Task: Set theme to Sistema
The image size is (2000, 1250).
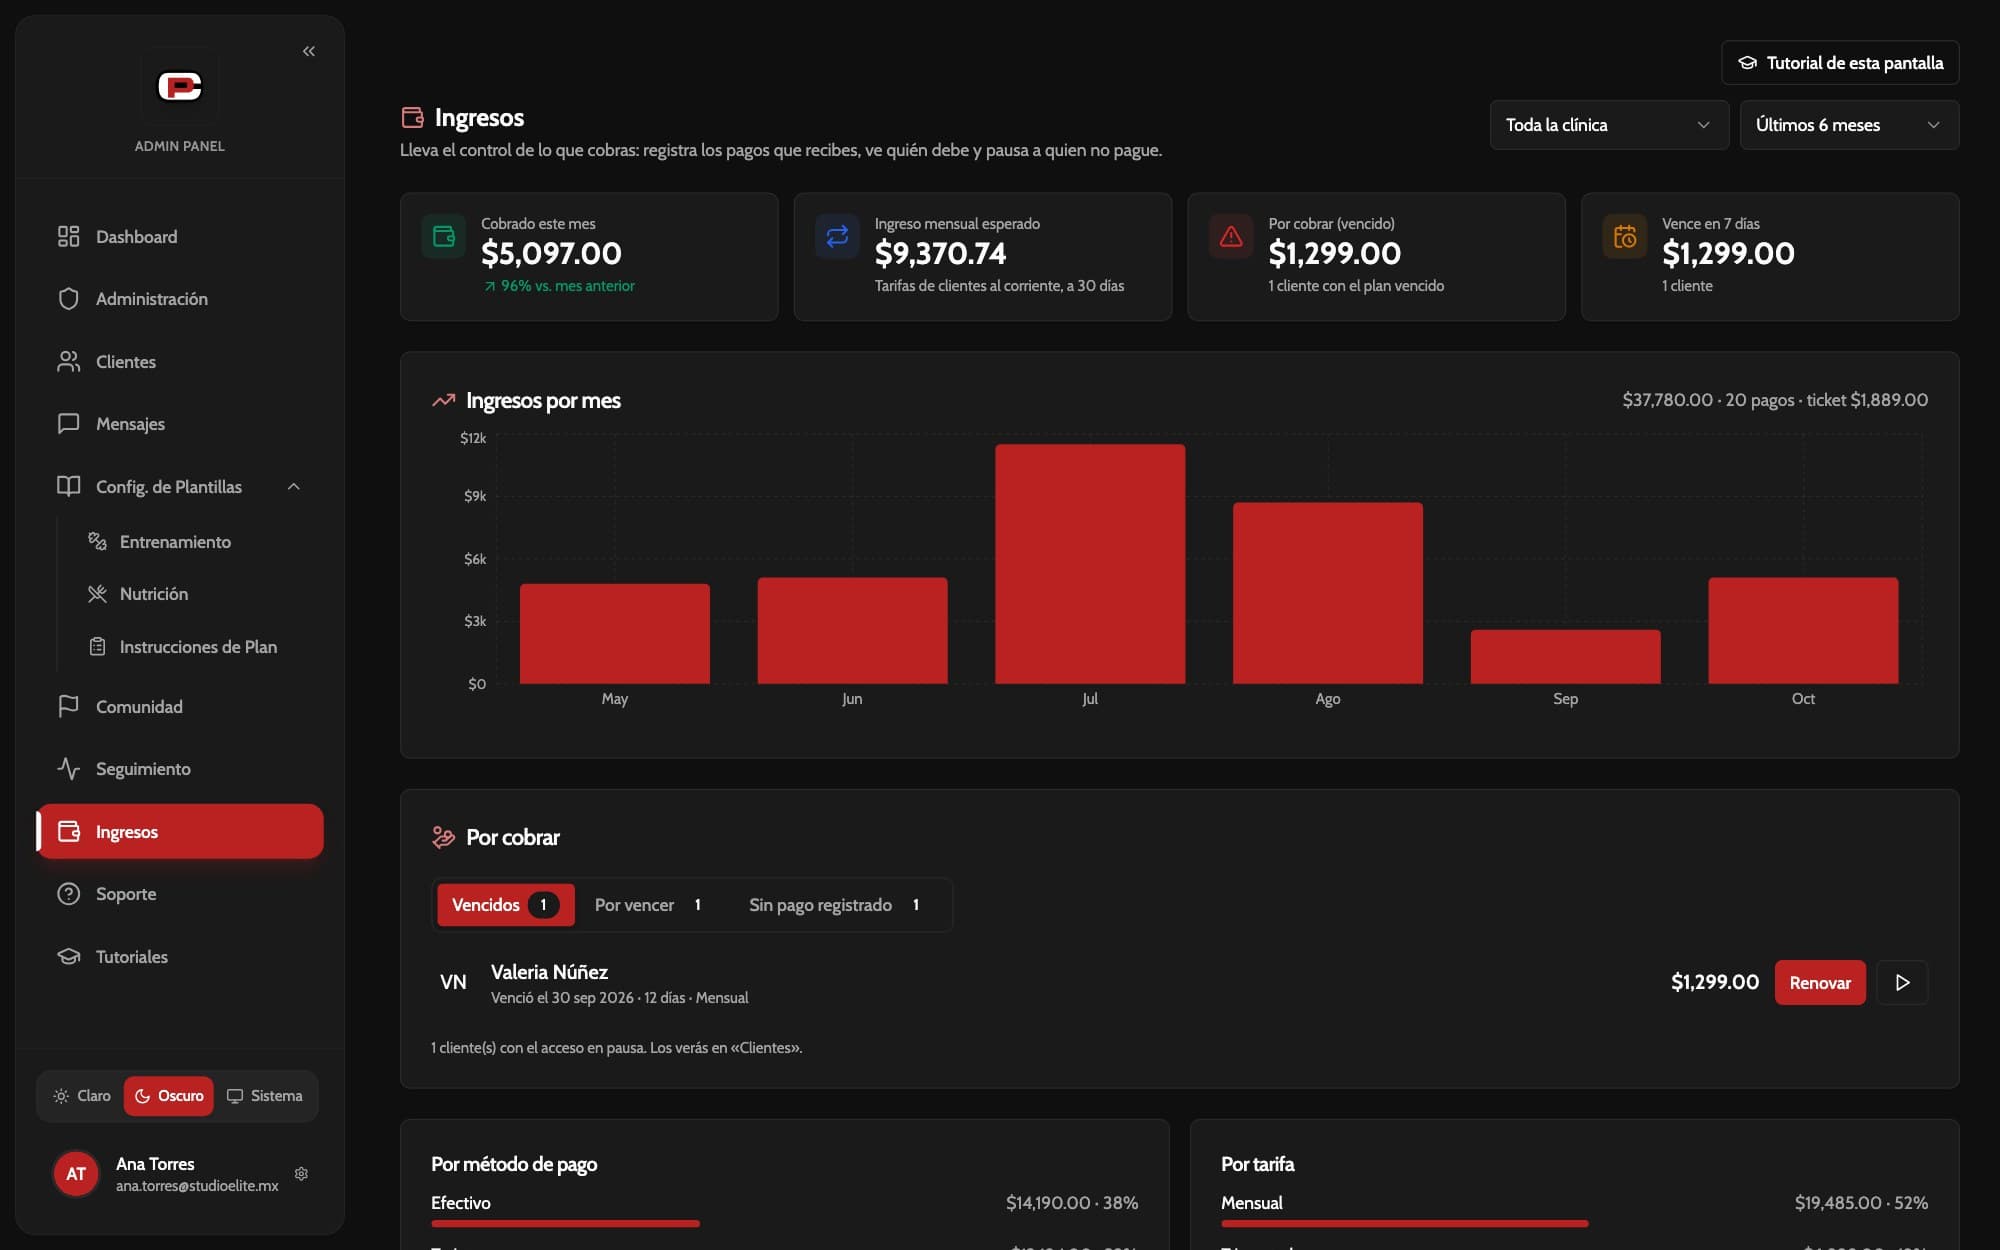Action: click(265, 1096)
